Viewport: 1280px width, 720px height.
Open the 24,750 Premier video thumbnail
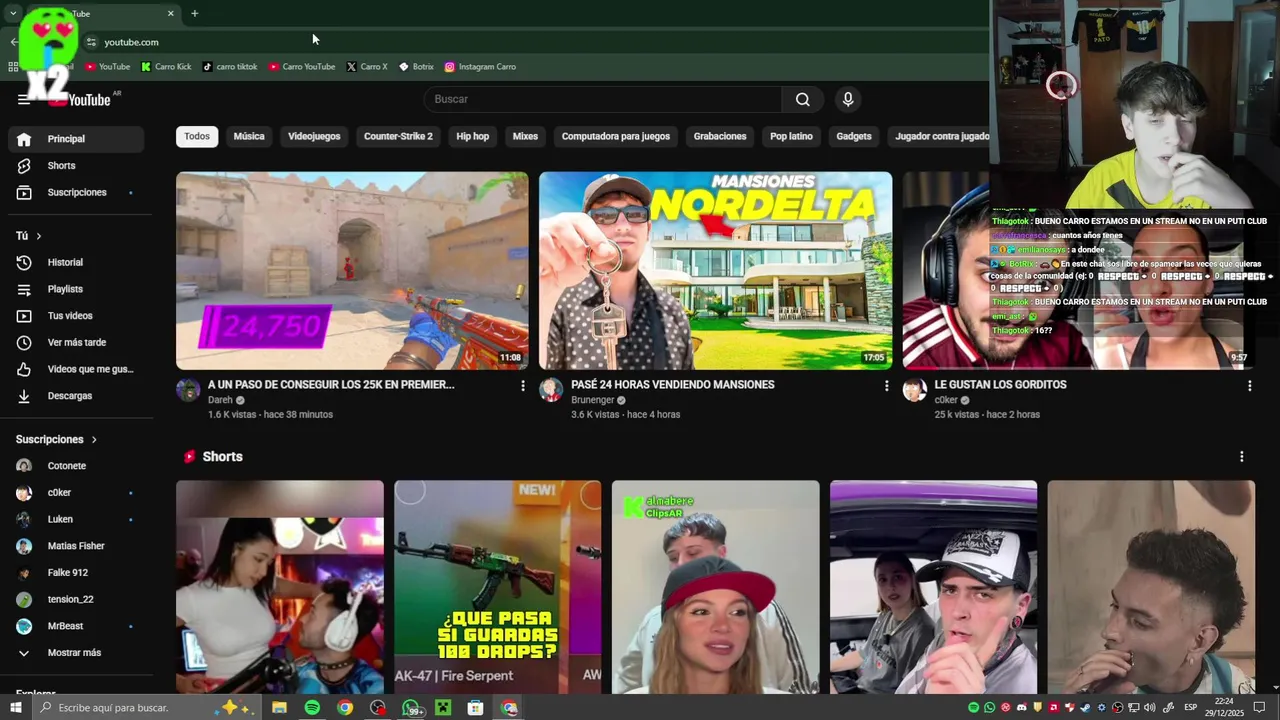tap(352, 270)
